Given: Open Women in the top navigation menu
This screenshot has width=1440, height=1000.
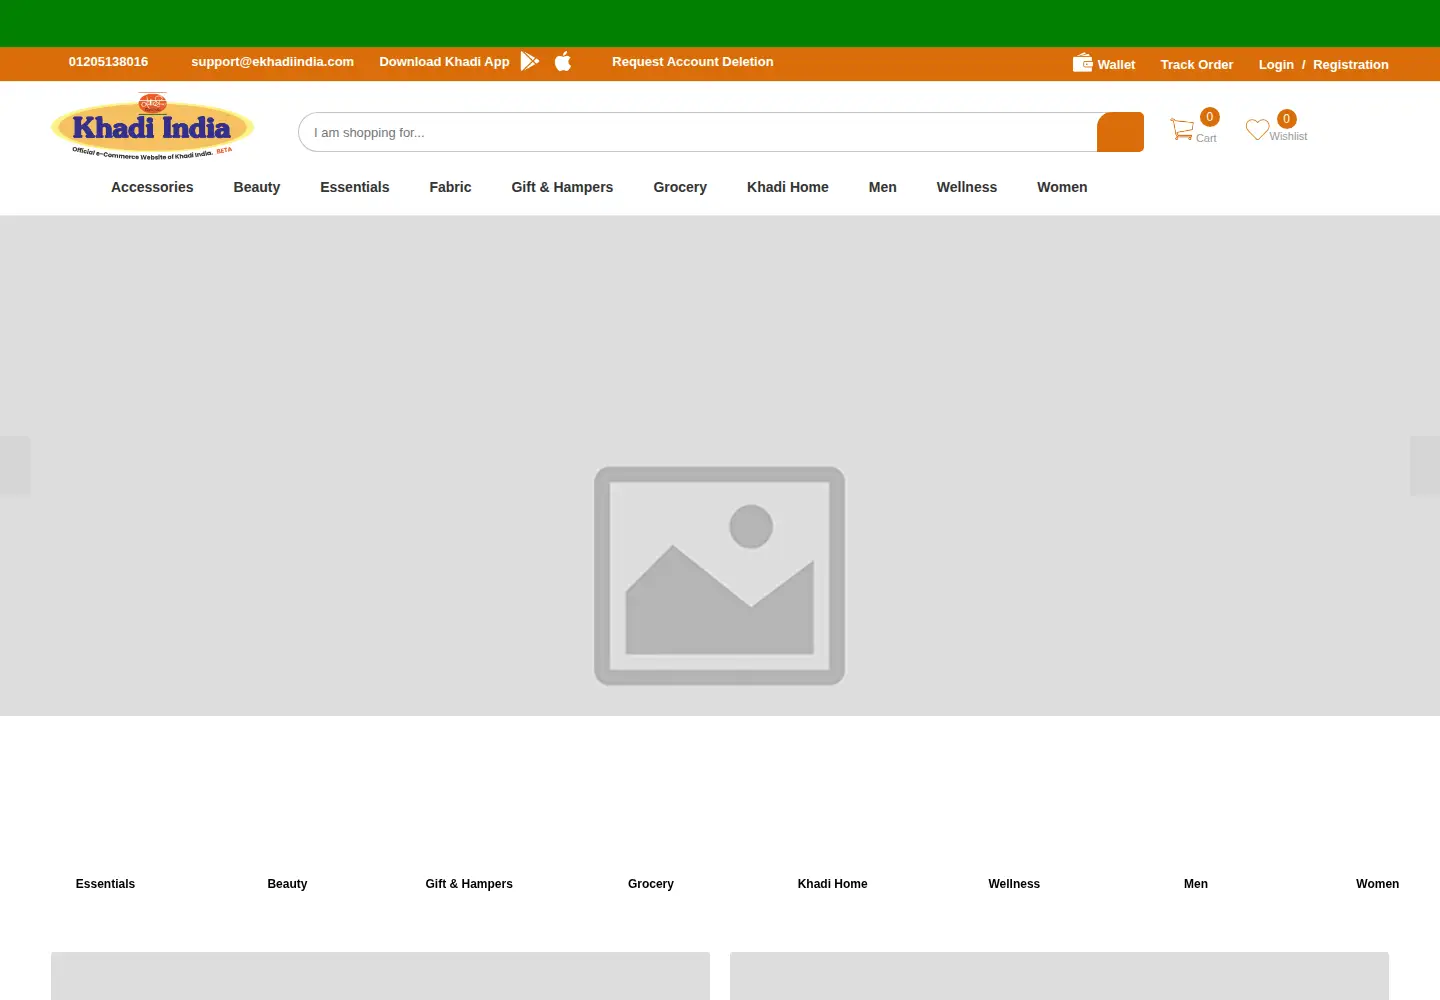Looking at the screenshot, I should pos(1062,187).
